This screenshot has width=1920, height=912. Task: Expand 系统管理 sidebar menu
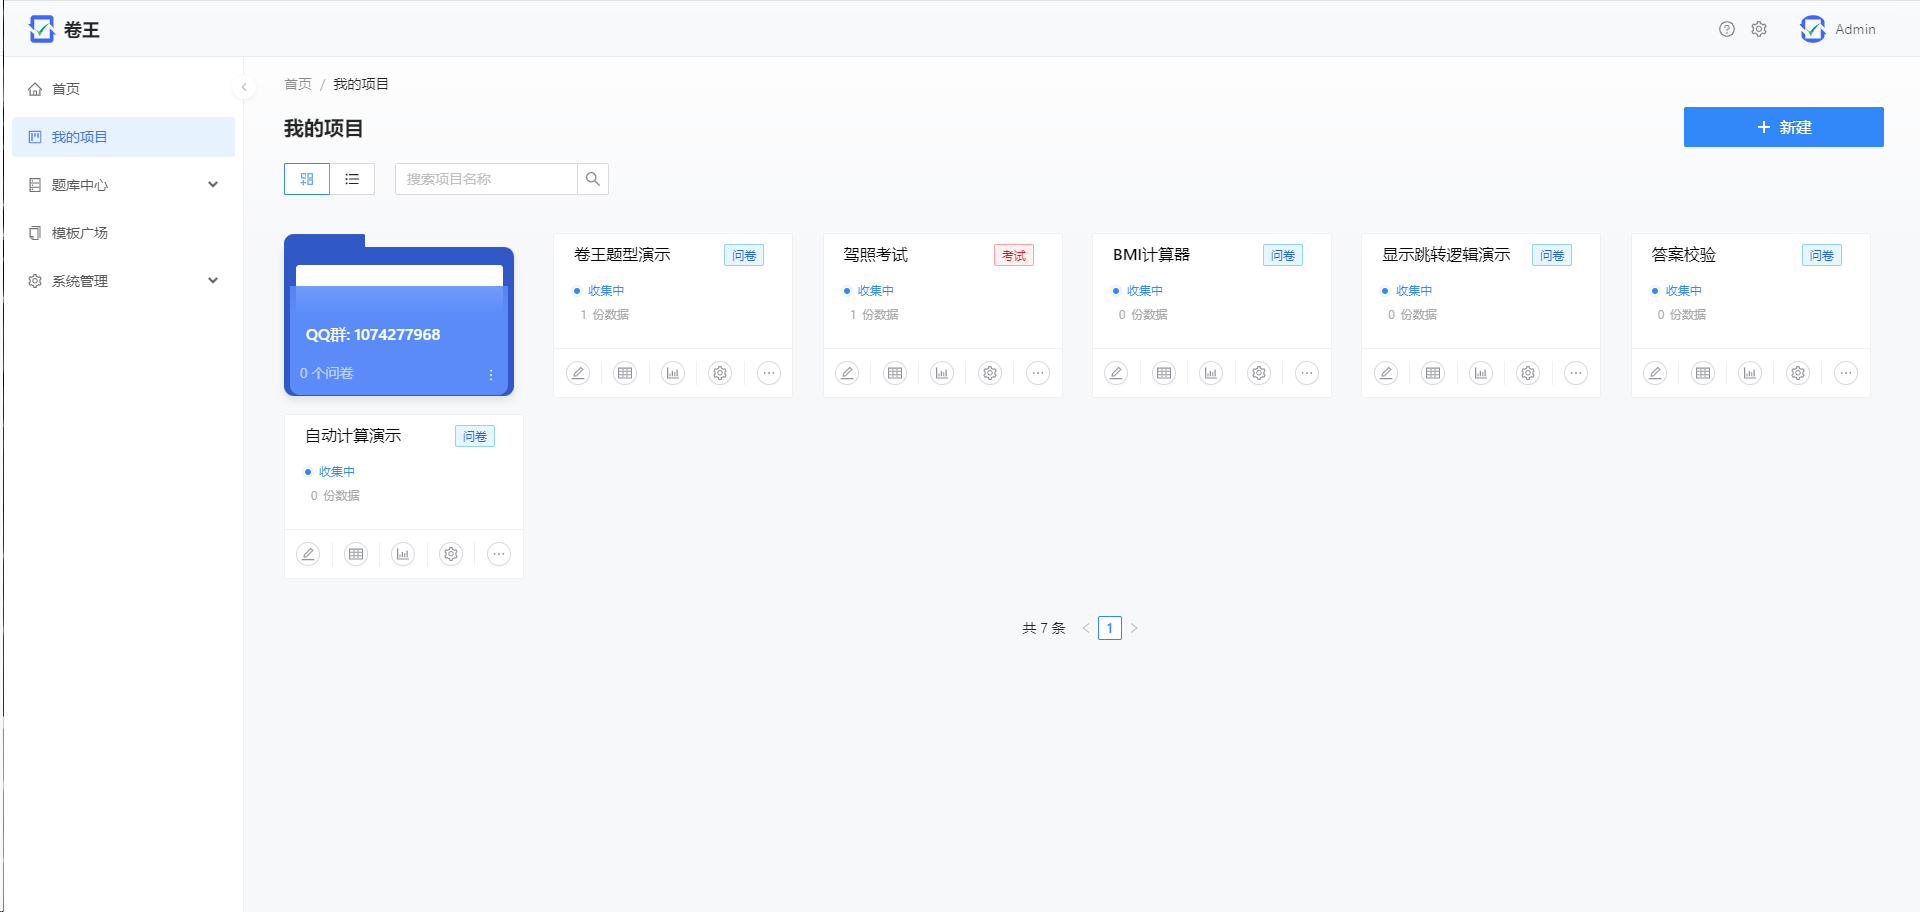tap(124, 281)
